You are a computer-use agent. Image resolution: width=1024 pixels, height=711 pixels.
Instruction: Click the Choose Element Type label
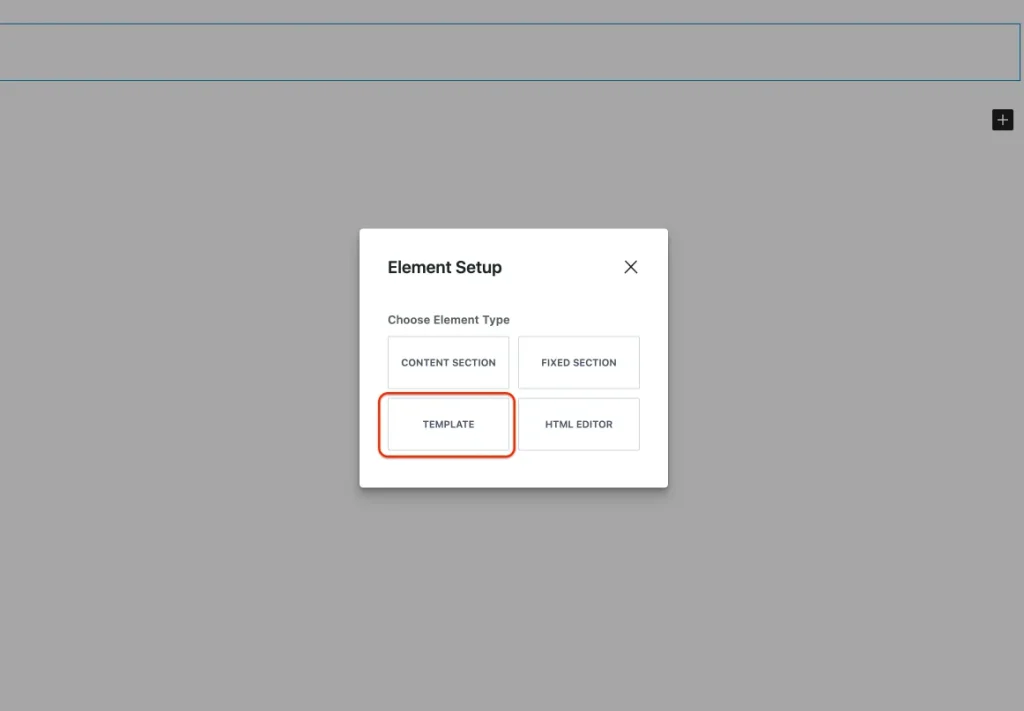click(x=449, y=320)
